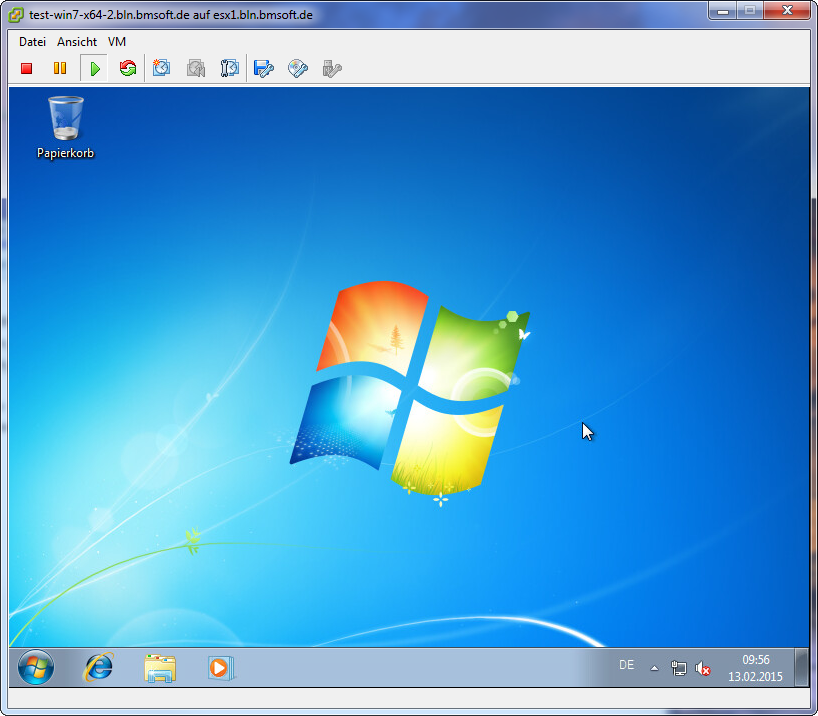Open Windows Explorer from the taskbar
818x716 pixels.
point(160,668)
